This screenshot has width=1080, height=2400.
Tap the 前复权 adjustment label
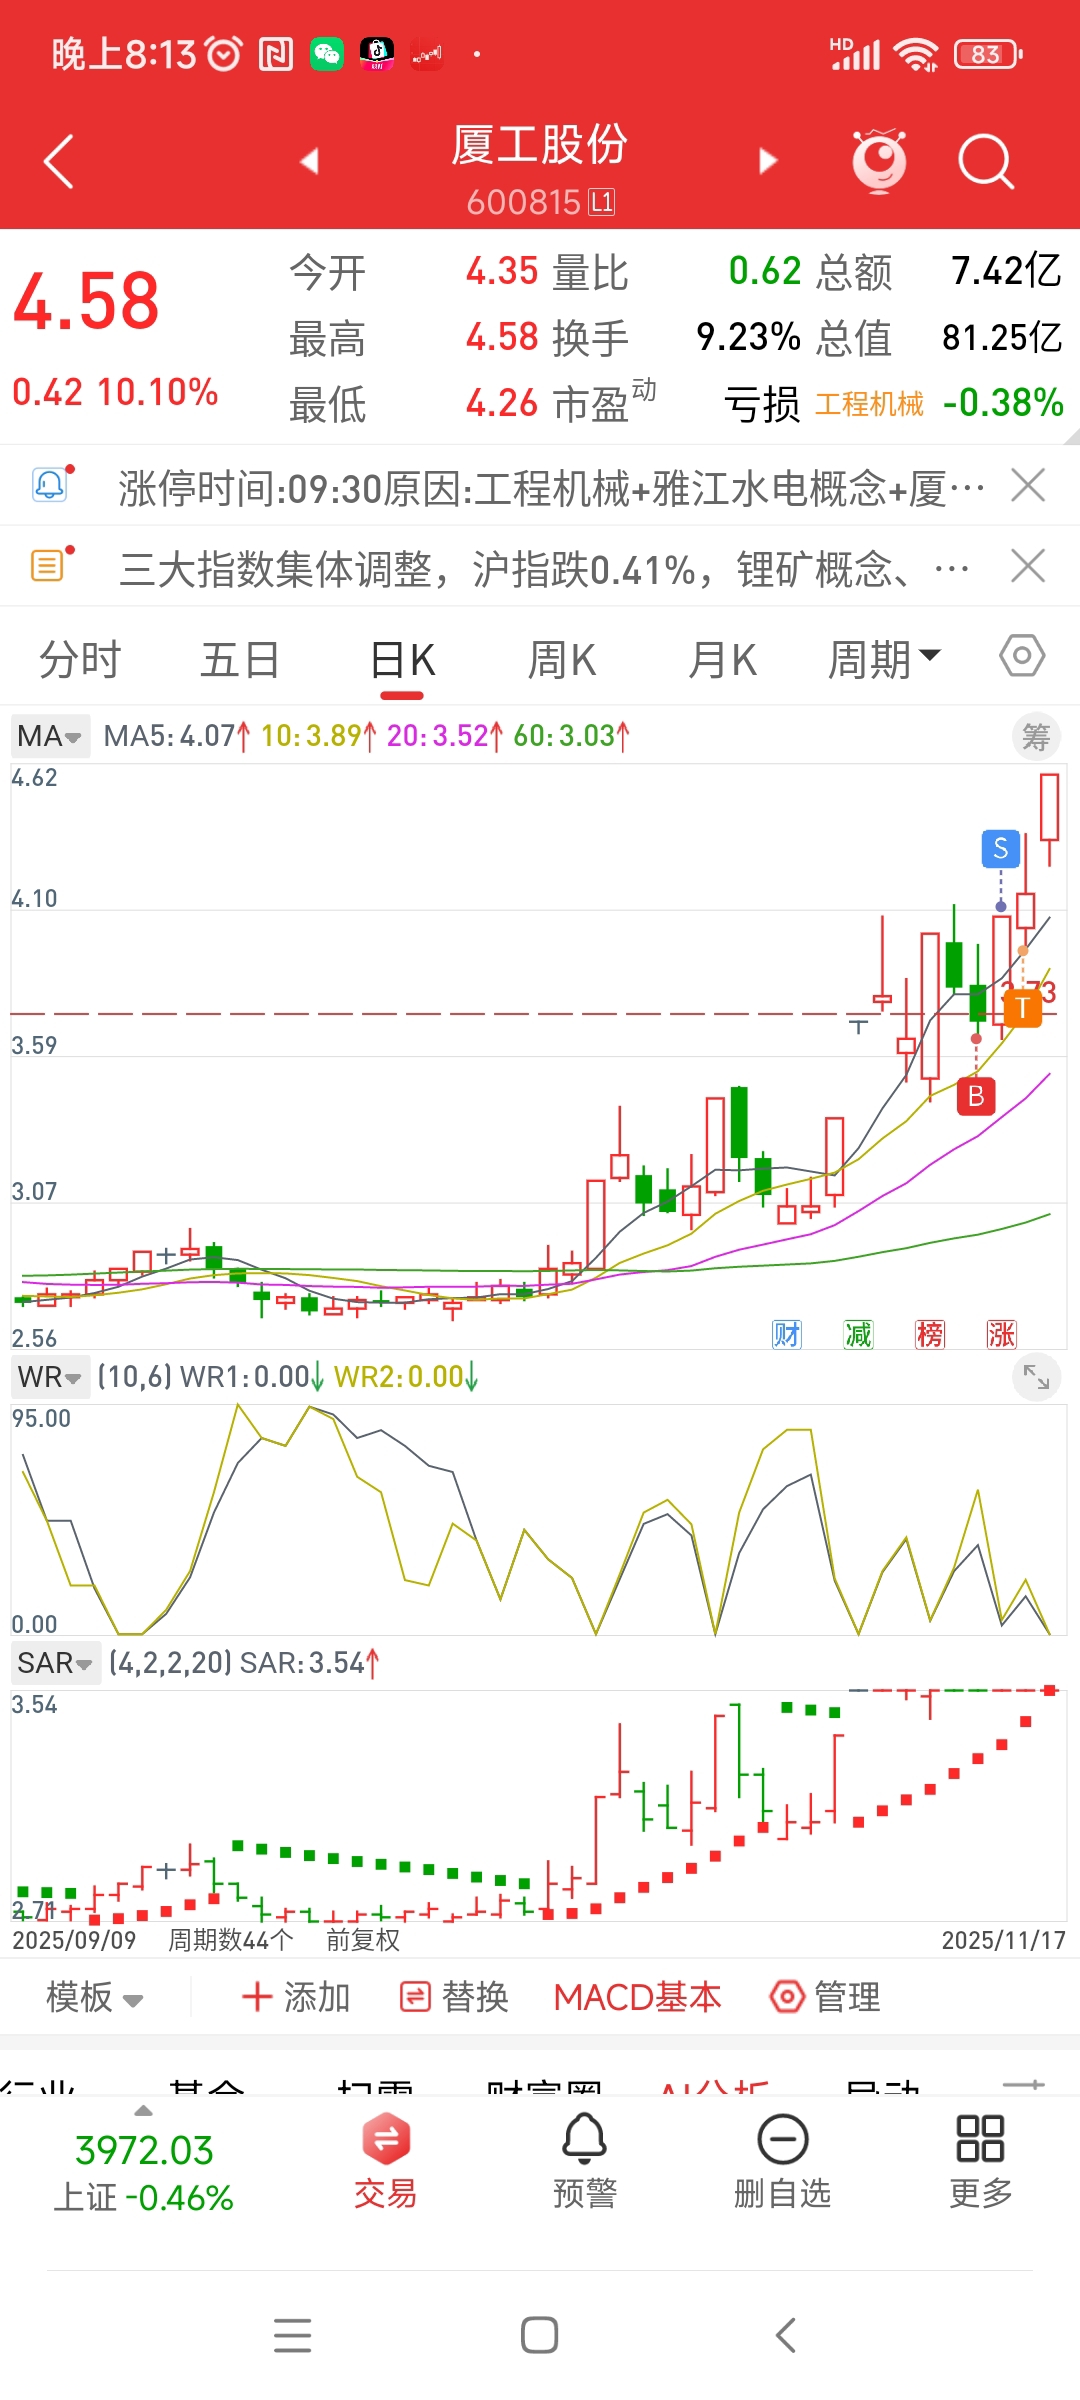point(363,1940)
